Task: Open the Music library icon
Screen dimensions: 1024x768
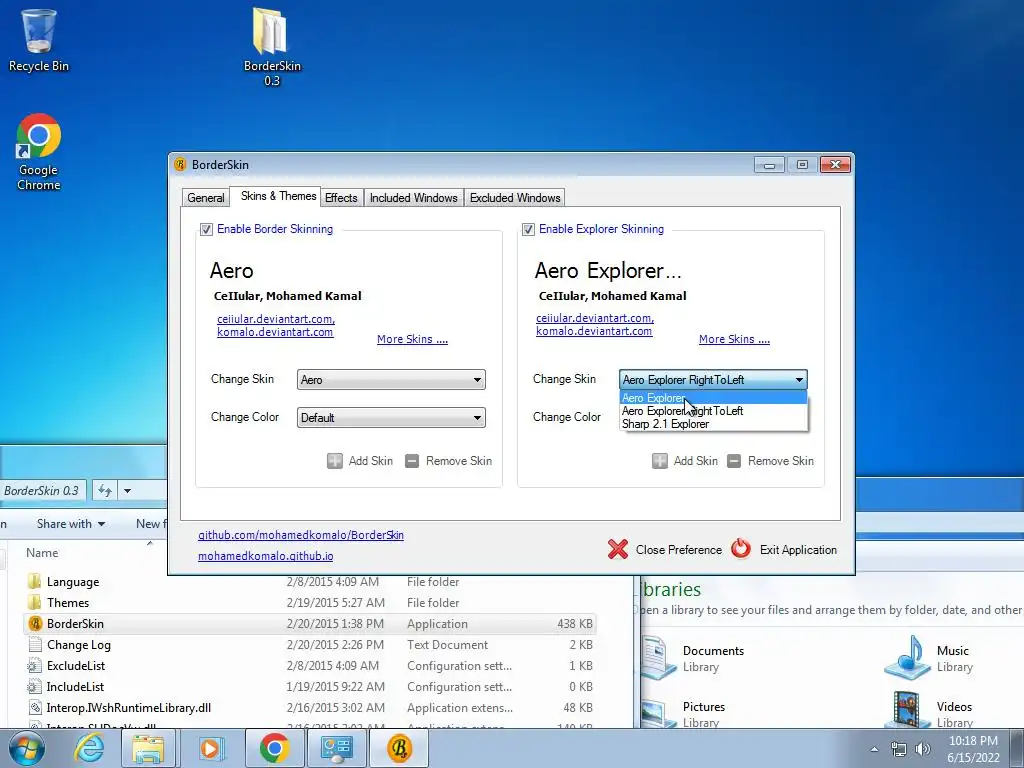Action: (908, 657)
